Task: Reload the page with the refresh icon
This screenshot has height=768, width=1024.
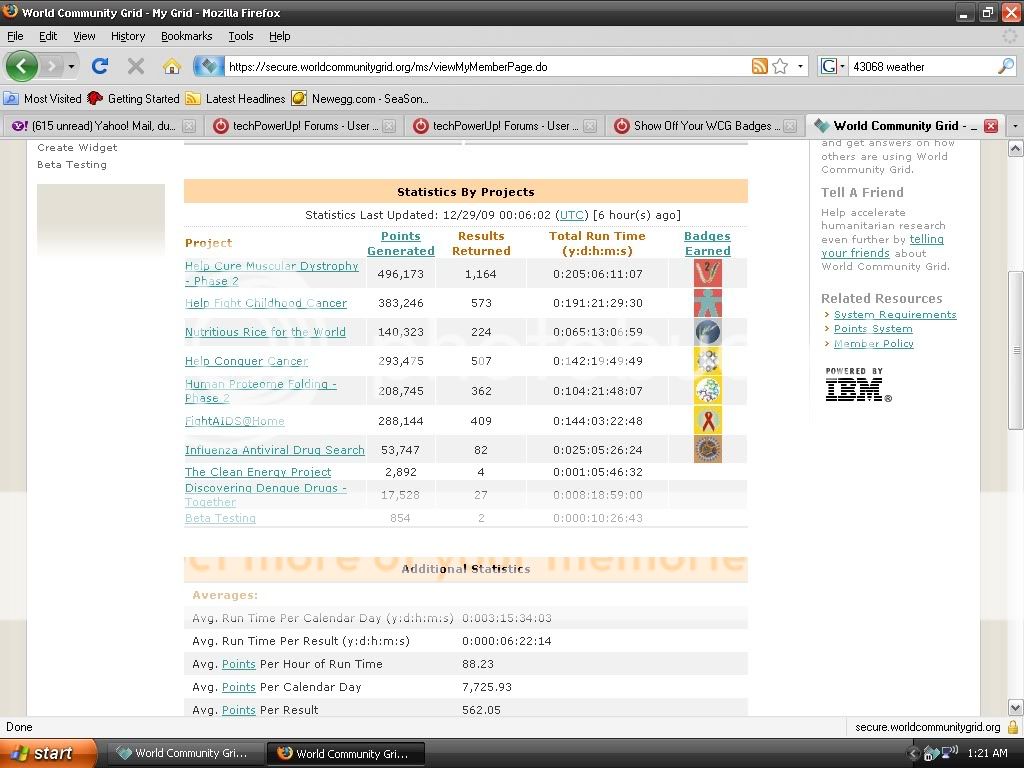Action: click(x=99, y=67)
